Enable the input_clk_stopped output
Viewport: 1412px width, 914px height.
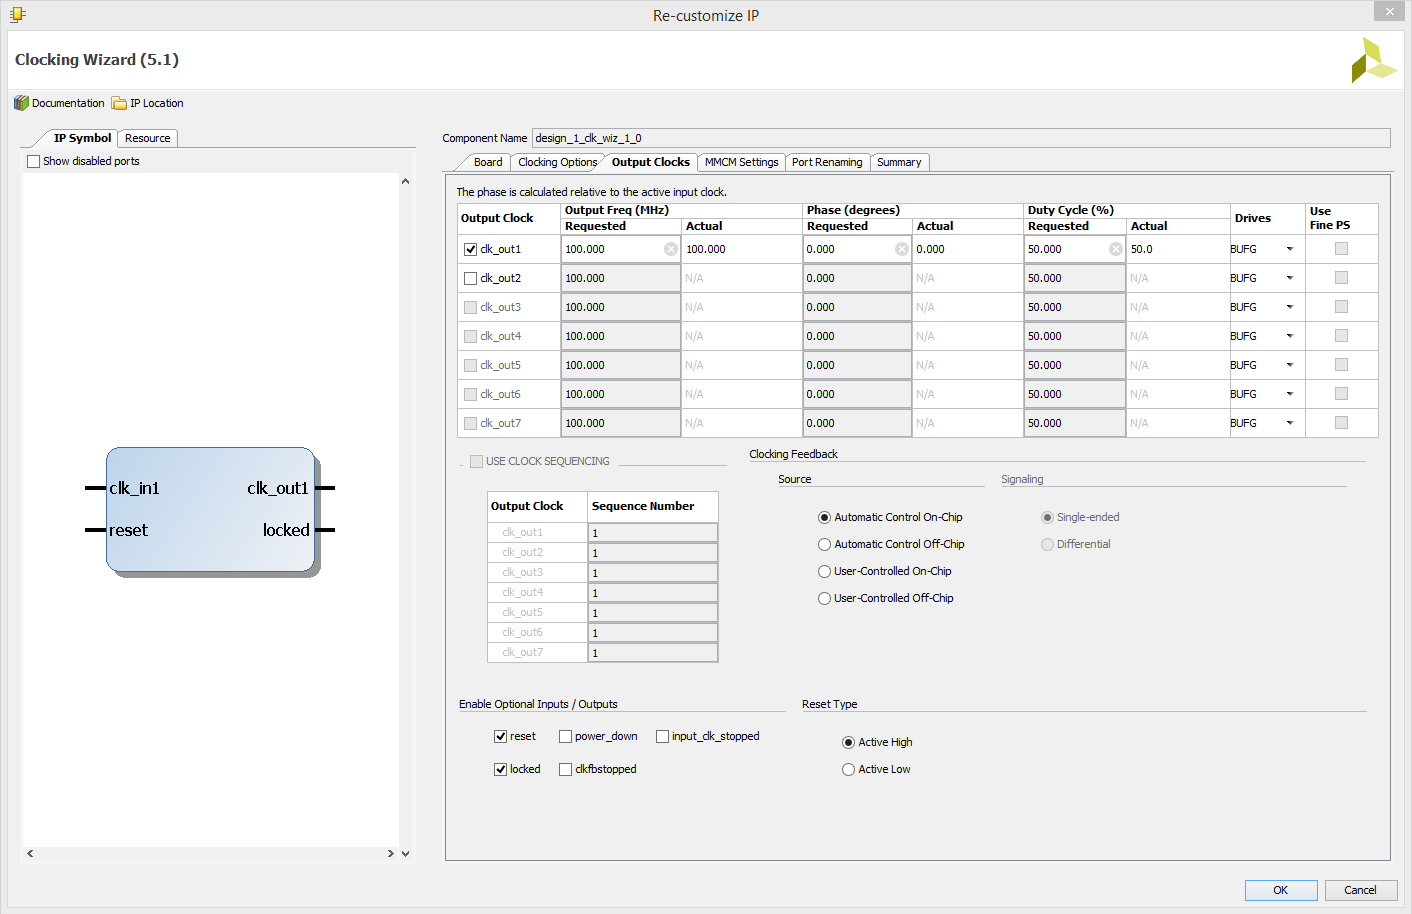tap(662, 736)
